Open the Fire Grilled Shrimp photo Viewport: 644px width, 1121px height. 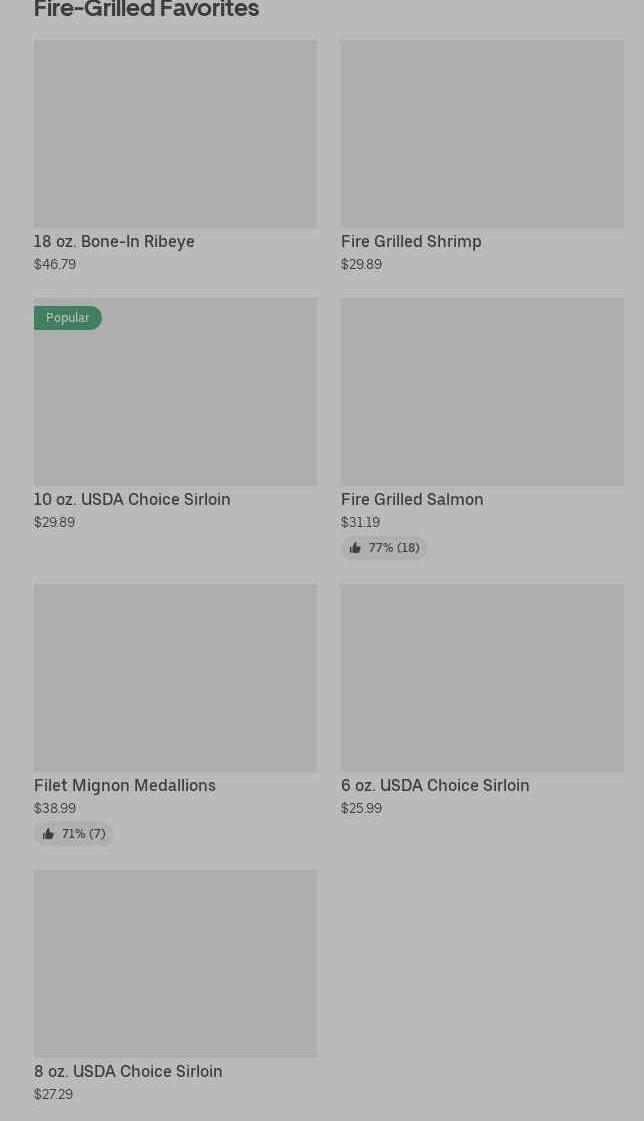(x=482, y=134)
